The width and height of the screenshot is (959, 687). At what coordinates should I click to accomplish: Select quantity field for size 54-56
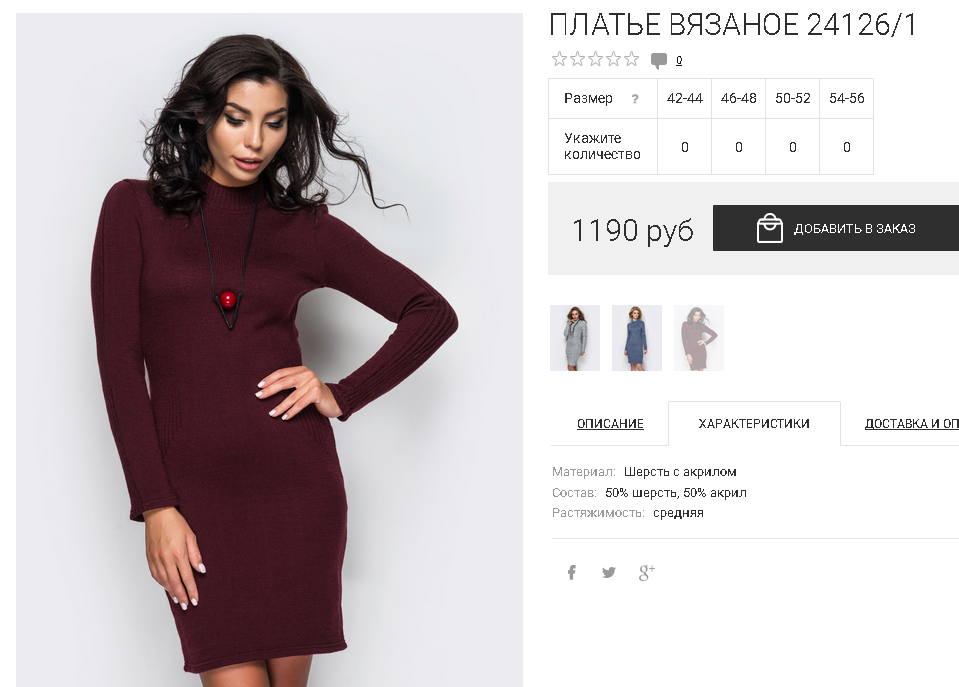[846, 147]
